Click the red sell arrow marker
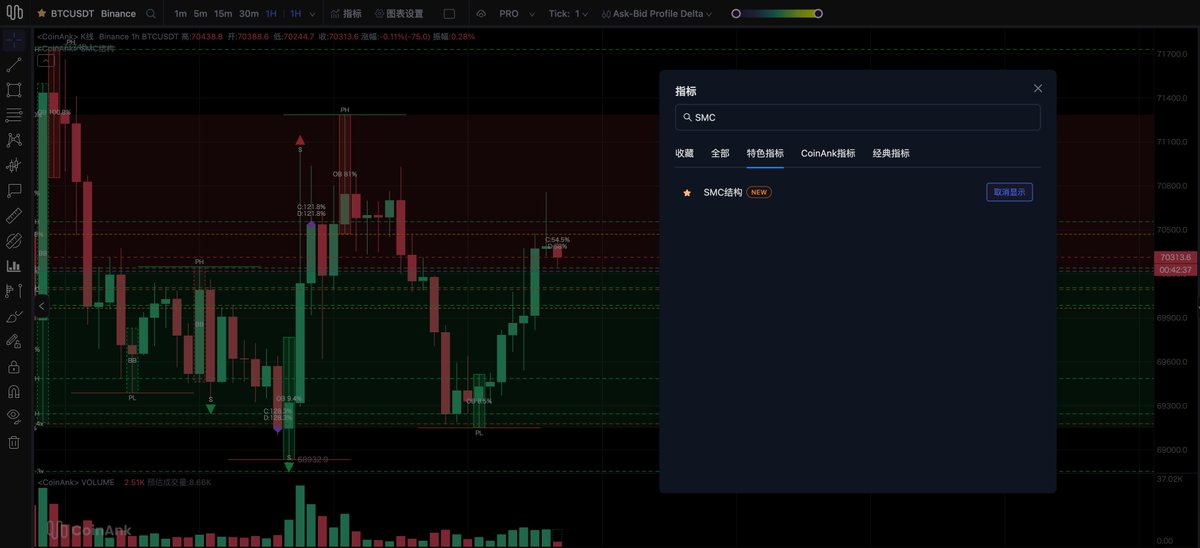 point(300,140)
